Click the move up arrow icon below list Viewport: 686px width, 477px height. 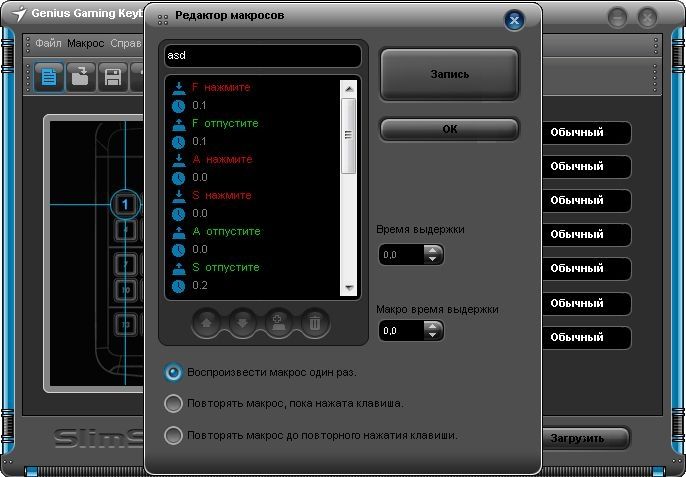click(x=207, y=322)
